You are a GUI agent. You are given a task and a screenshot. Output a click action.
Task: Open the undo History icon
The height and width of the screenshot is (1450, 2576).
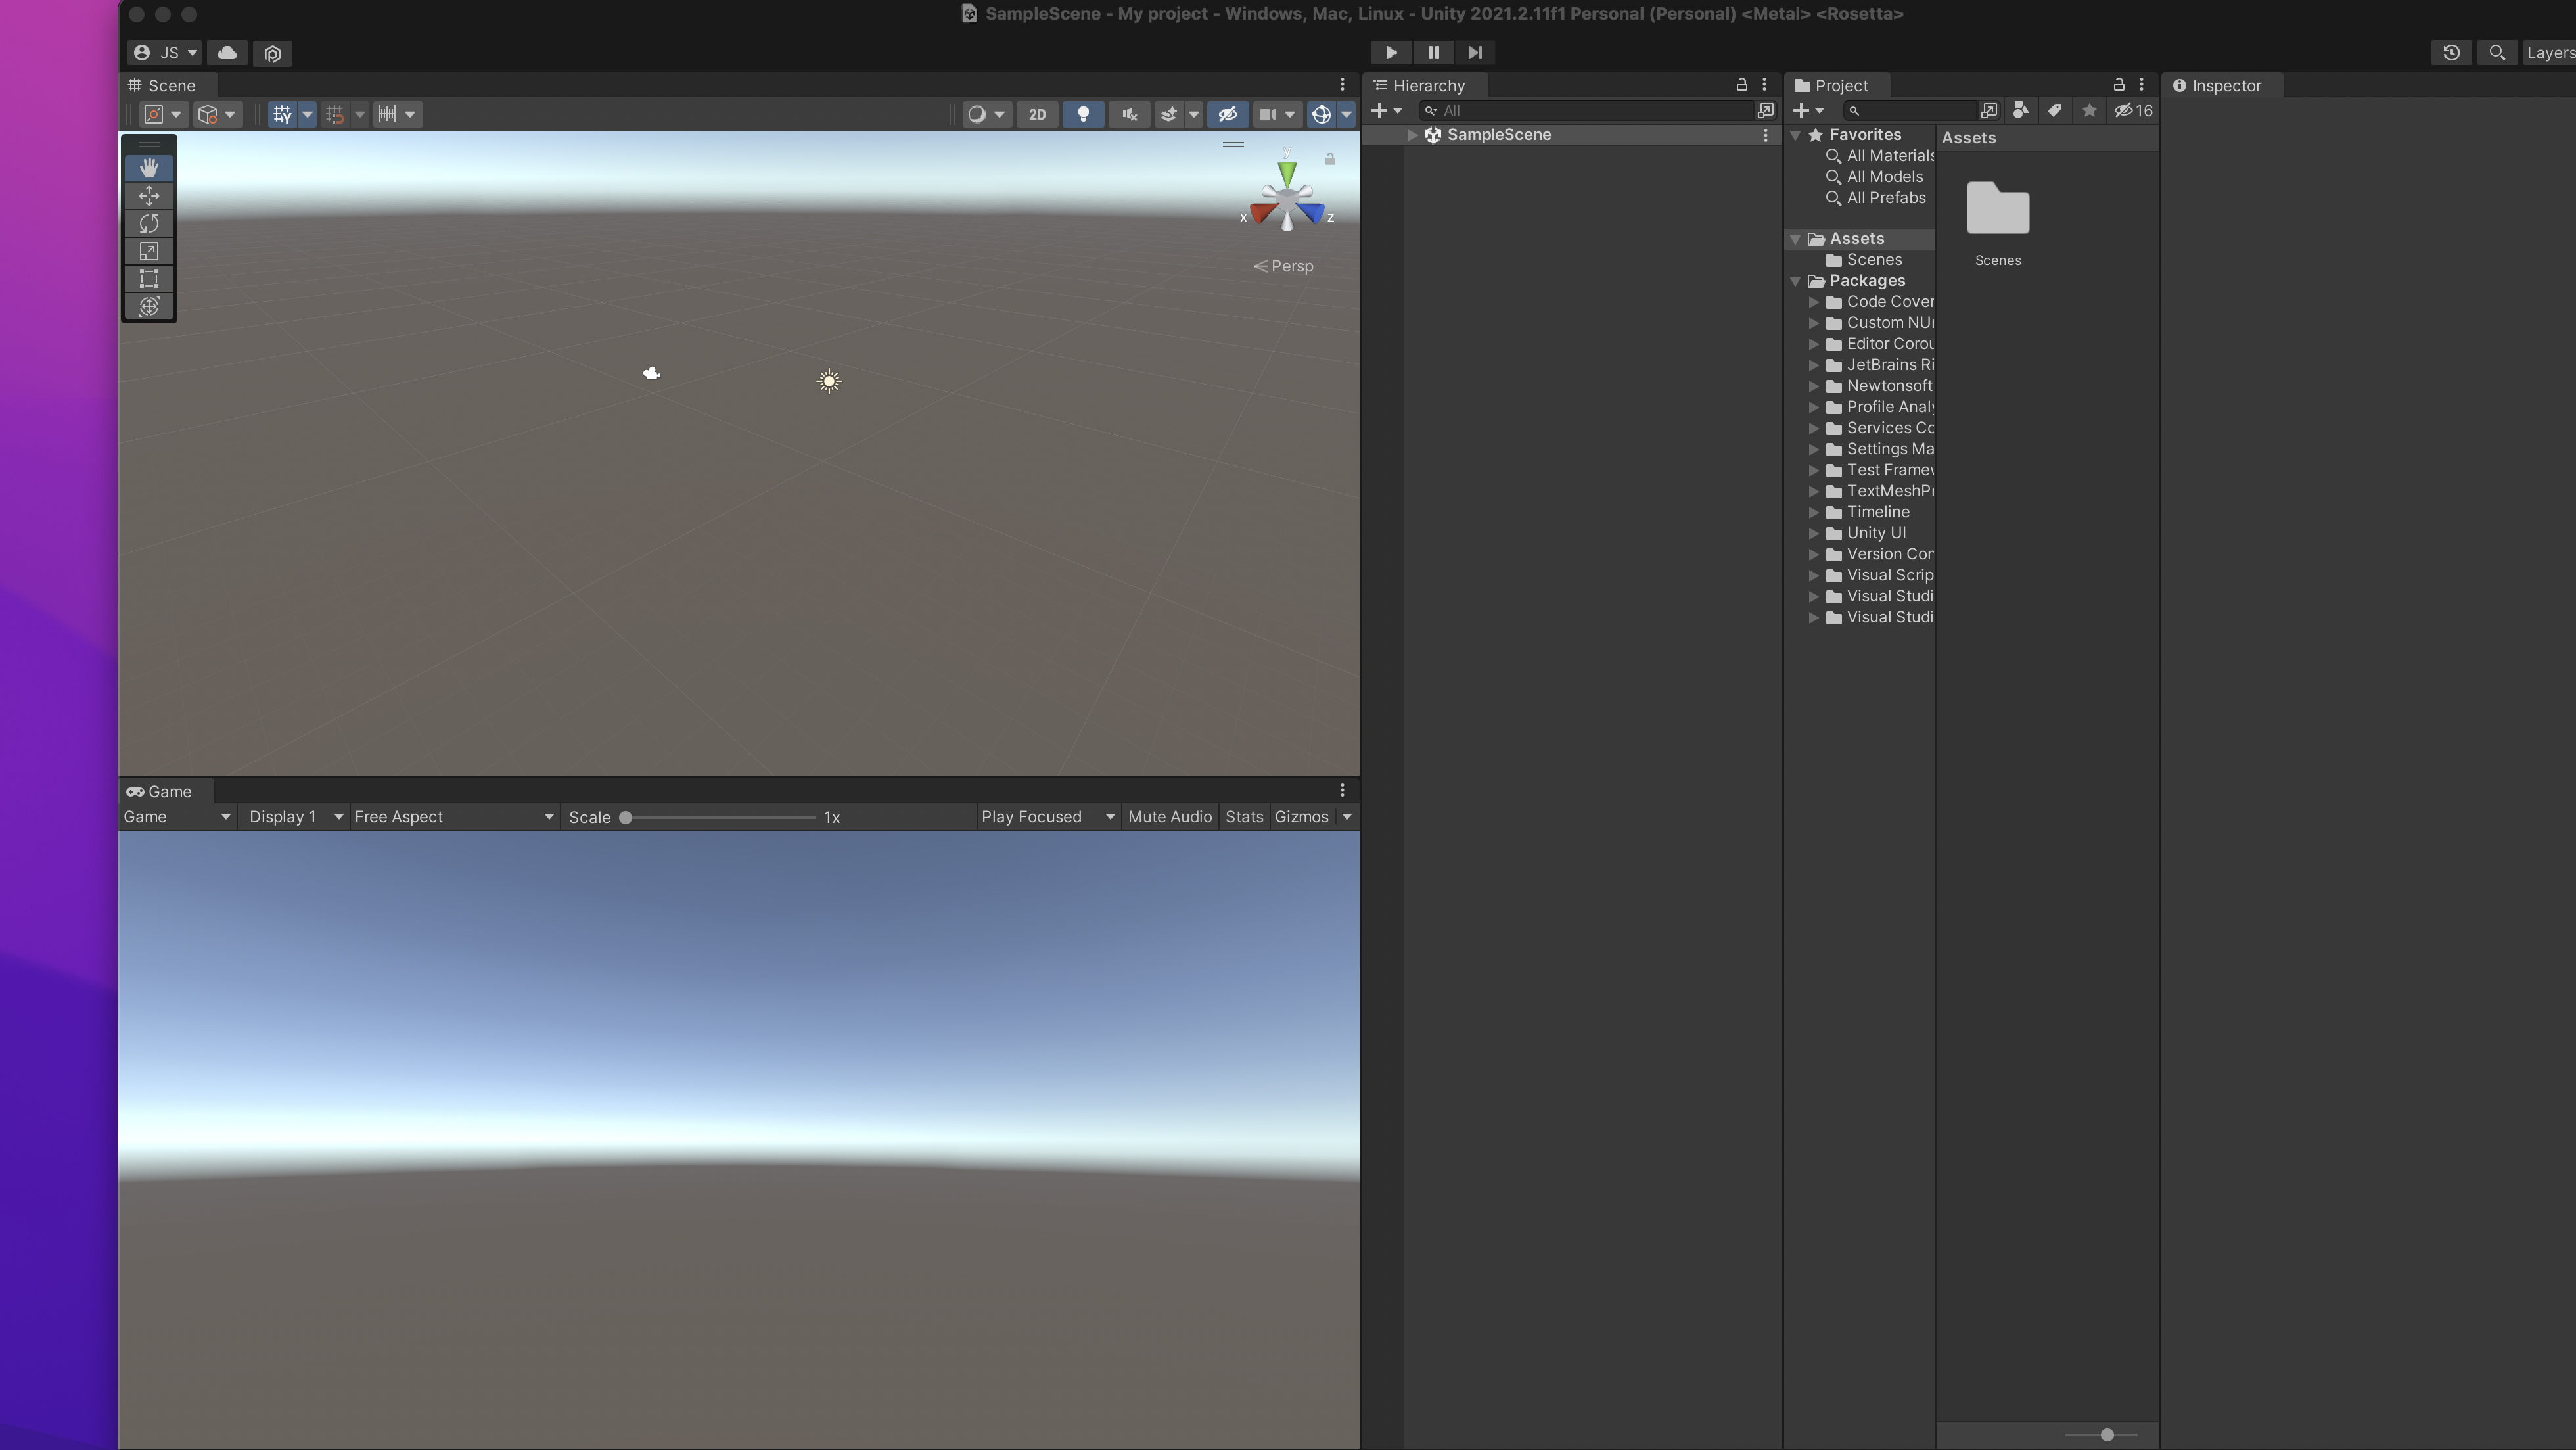tap(2451, 53)
